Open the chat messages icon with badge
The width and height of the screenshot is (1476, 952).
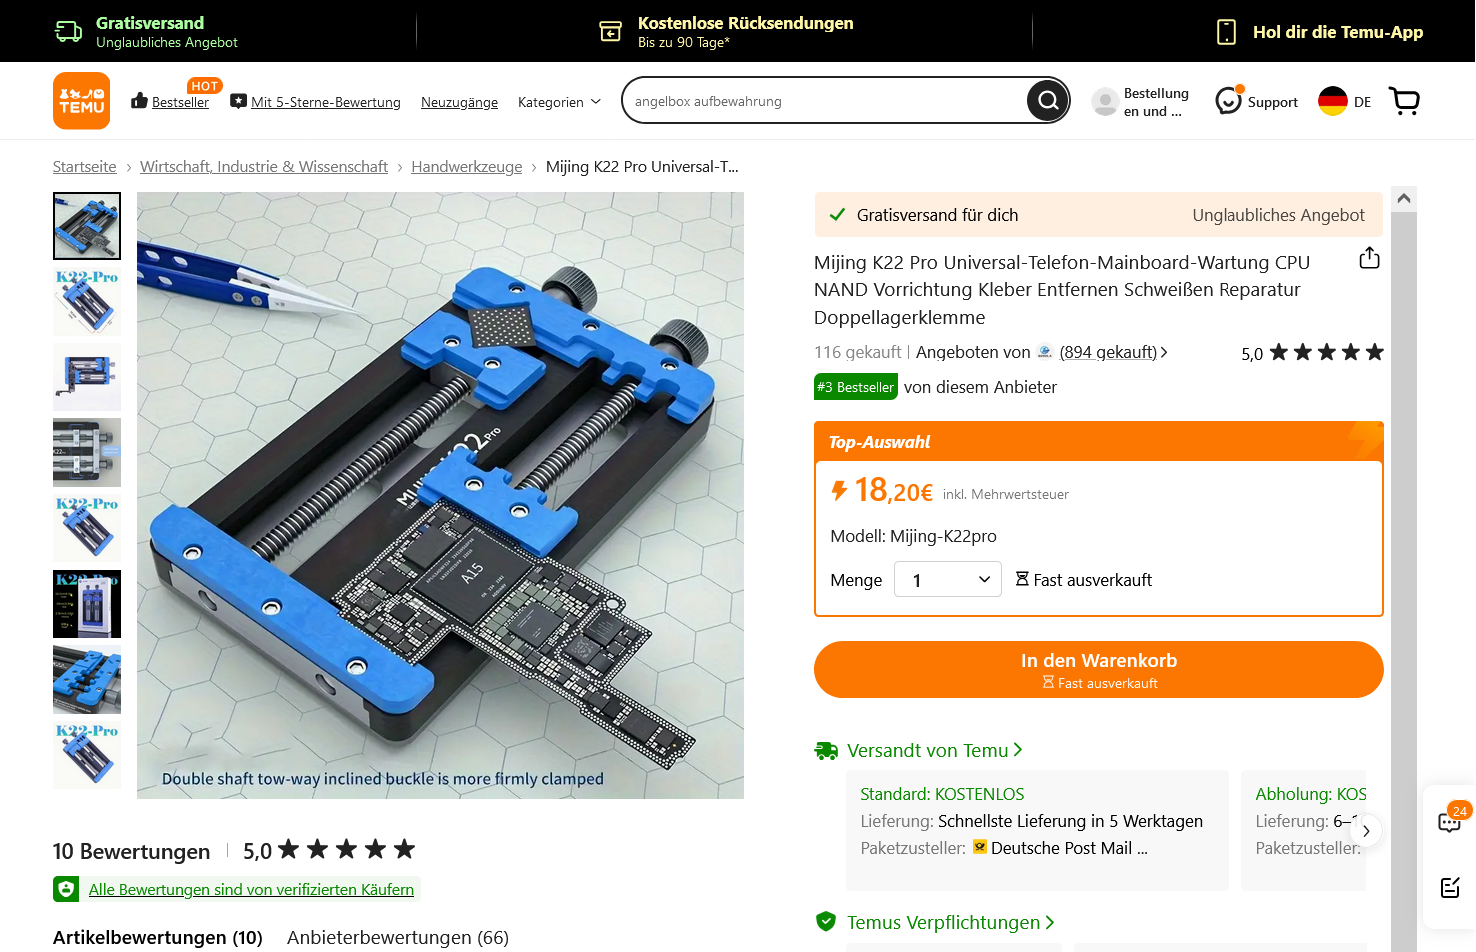(1449, 822)
